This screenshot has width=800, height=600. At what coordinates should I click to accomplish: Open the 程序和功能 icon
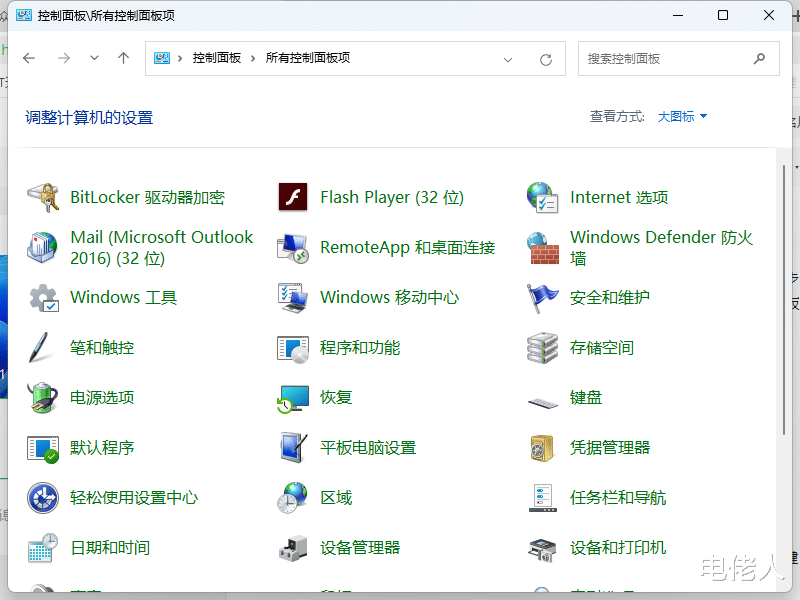(x=293, y=349)
